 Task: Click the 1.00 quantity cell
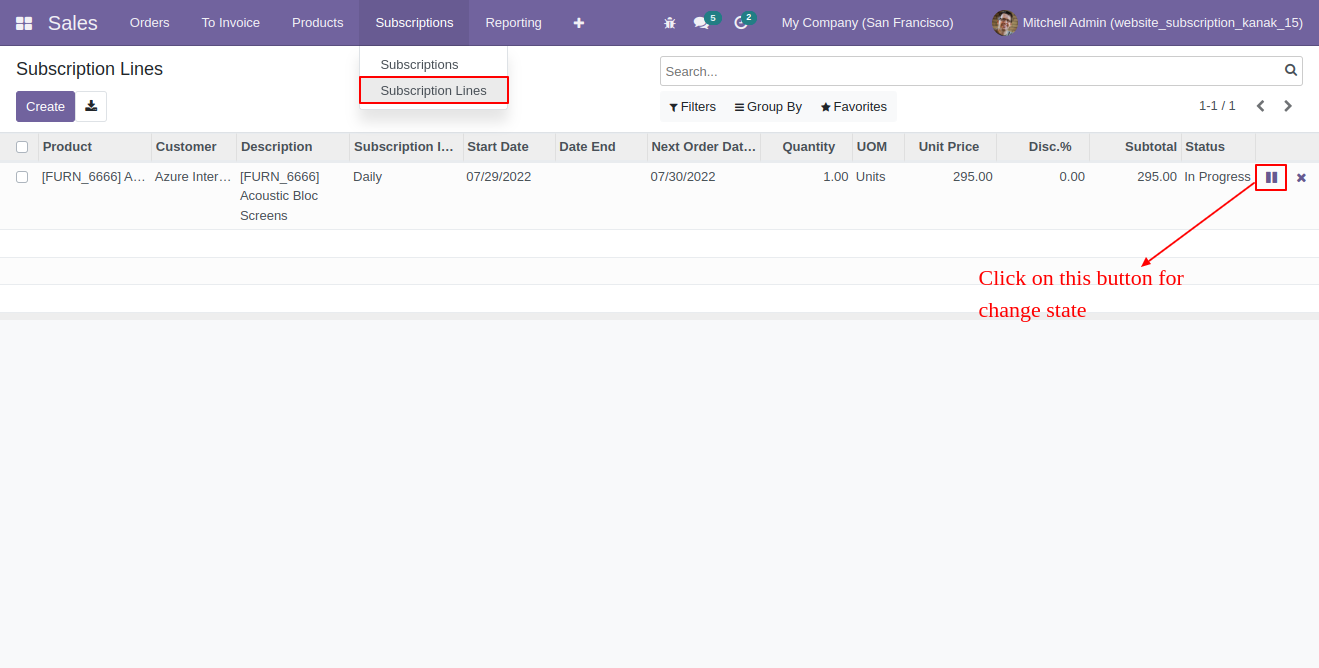[835, 177]
